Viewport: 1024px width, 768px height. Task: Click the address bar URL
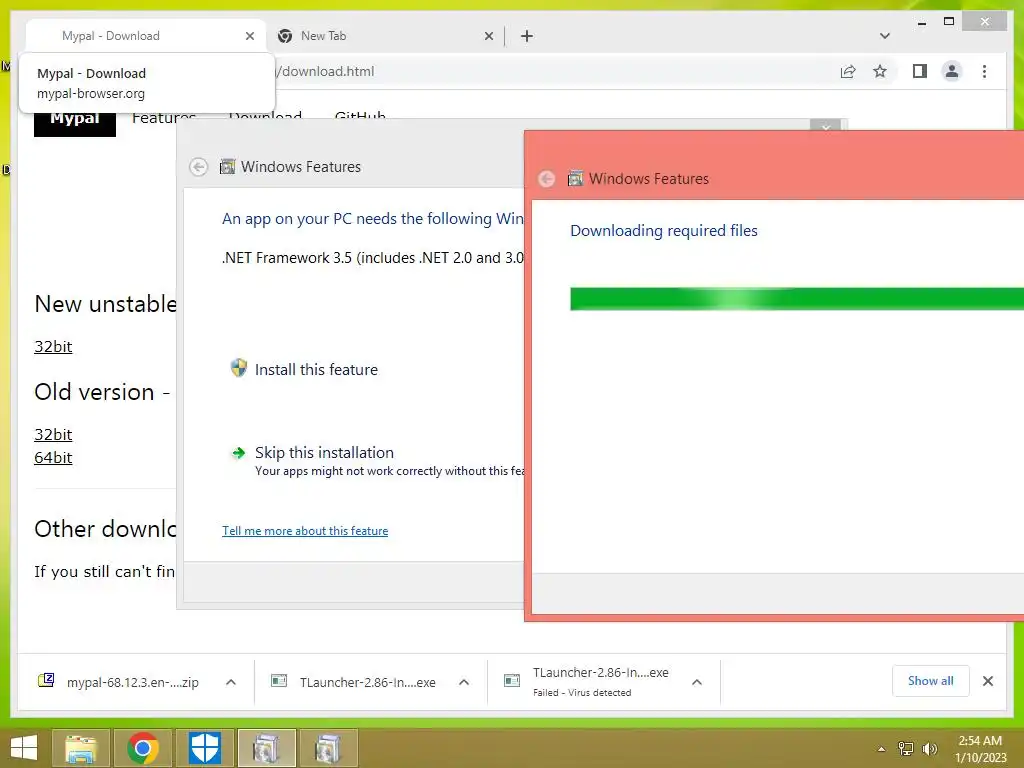(x=327, y=71)
